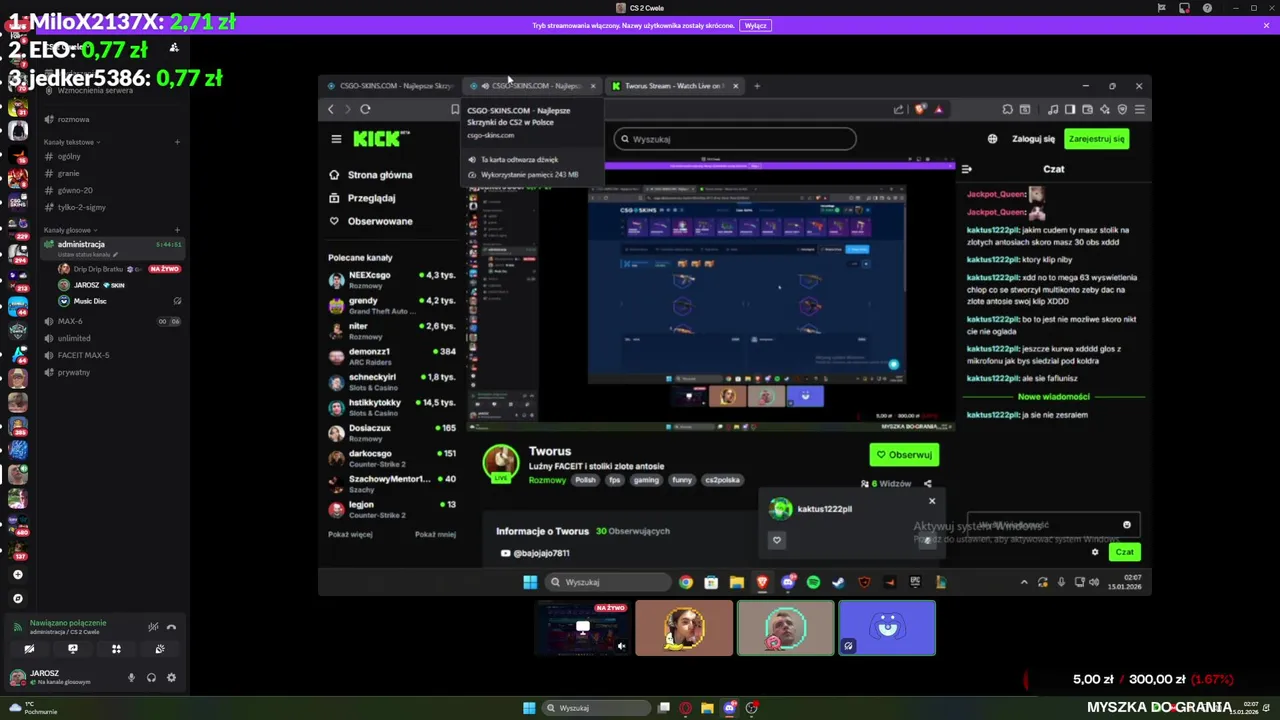Open Windows Start button on bottom taskbar

(529, 708)
